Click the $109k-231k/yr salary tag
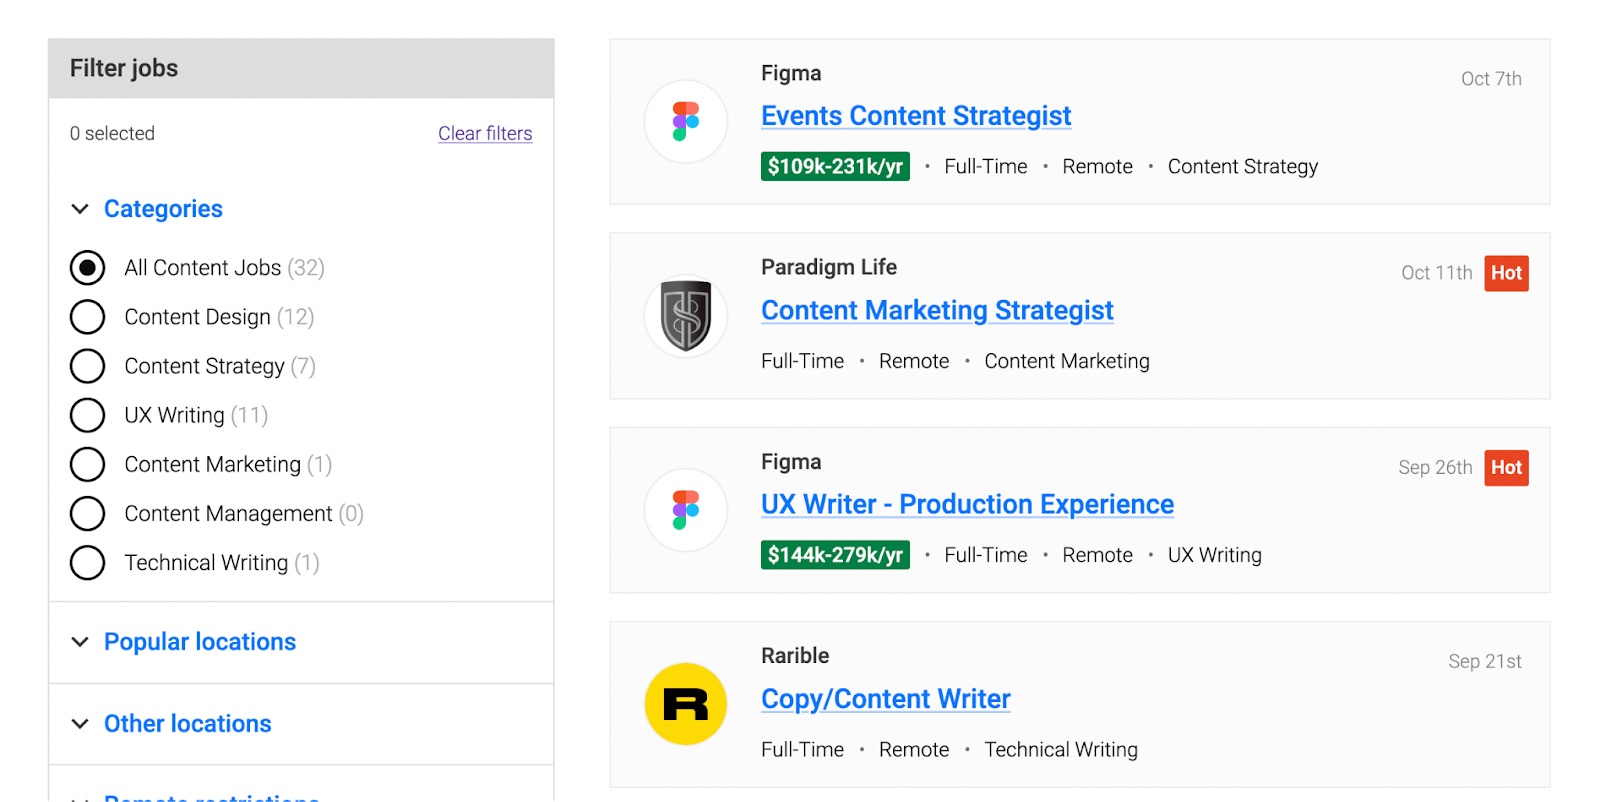Image resolution: width=1600 pixels, height=802 pixels. (x=835, y=166)
